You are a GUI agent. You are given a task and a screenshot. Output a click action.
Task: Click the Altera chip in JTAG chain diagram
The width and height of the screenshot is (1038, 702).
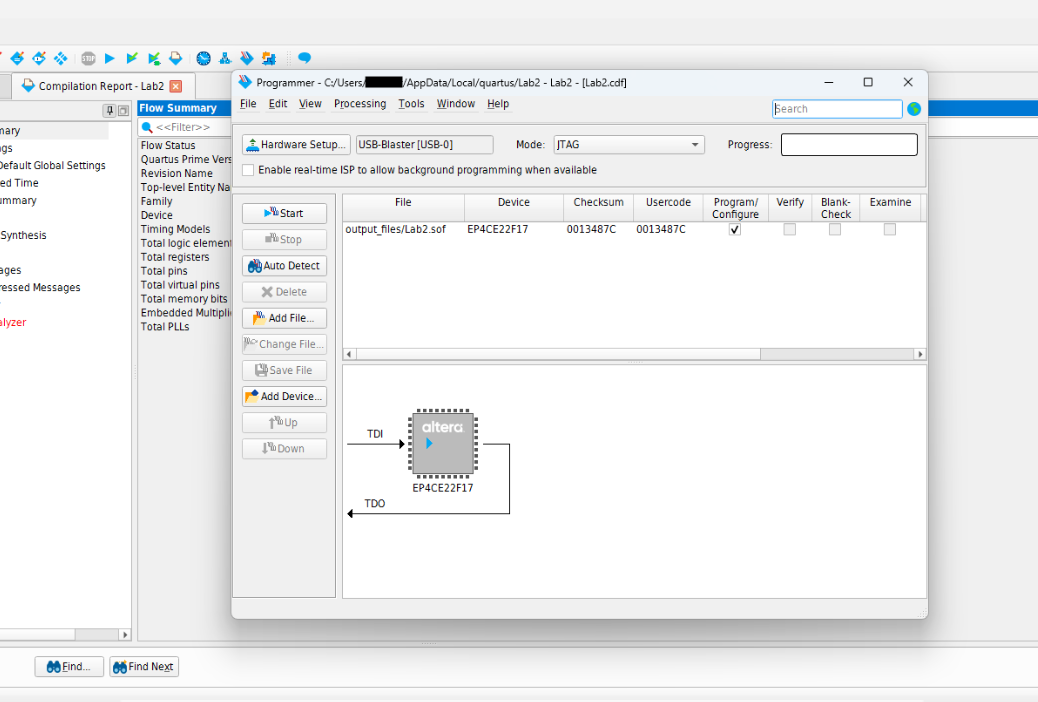coord(443,443)
